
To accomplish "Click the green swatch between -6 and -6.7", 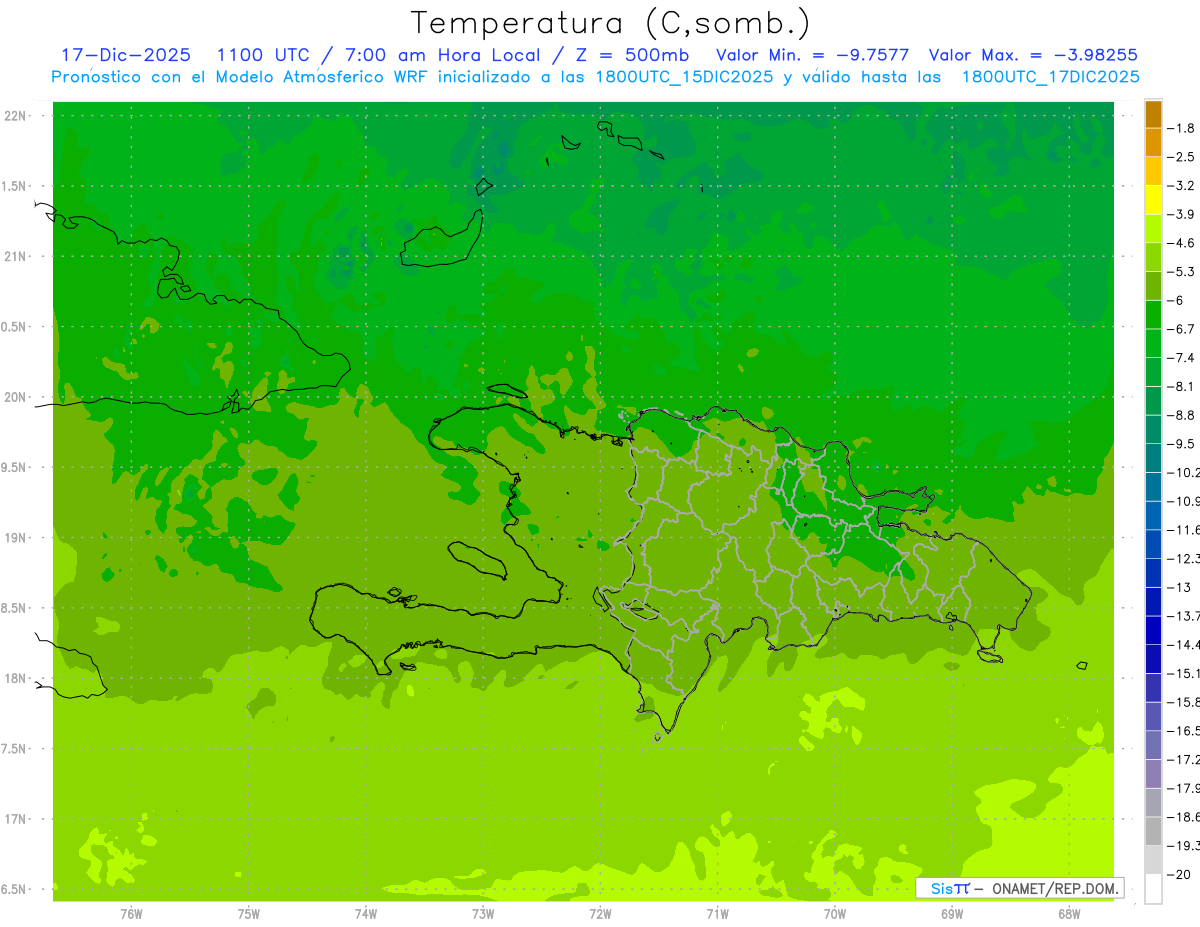I will point(1153,315).
